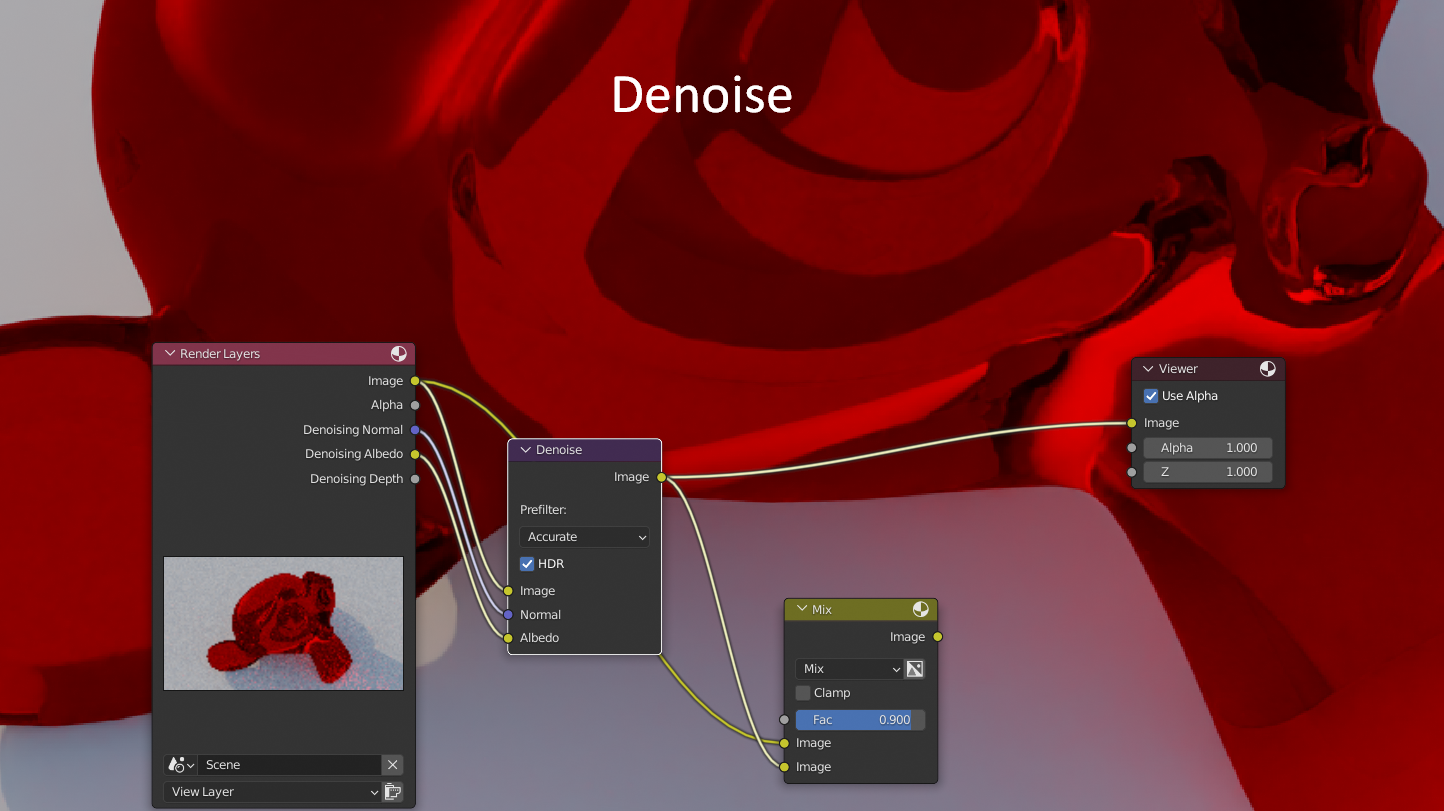Collapse the Render Layers node
The width and height of the screenshot is (1444, 811).
point(169,354)
